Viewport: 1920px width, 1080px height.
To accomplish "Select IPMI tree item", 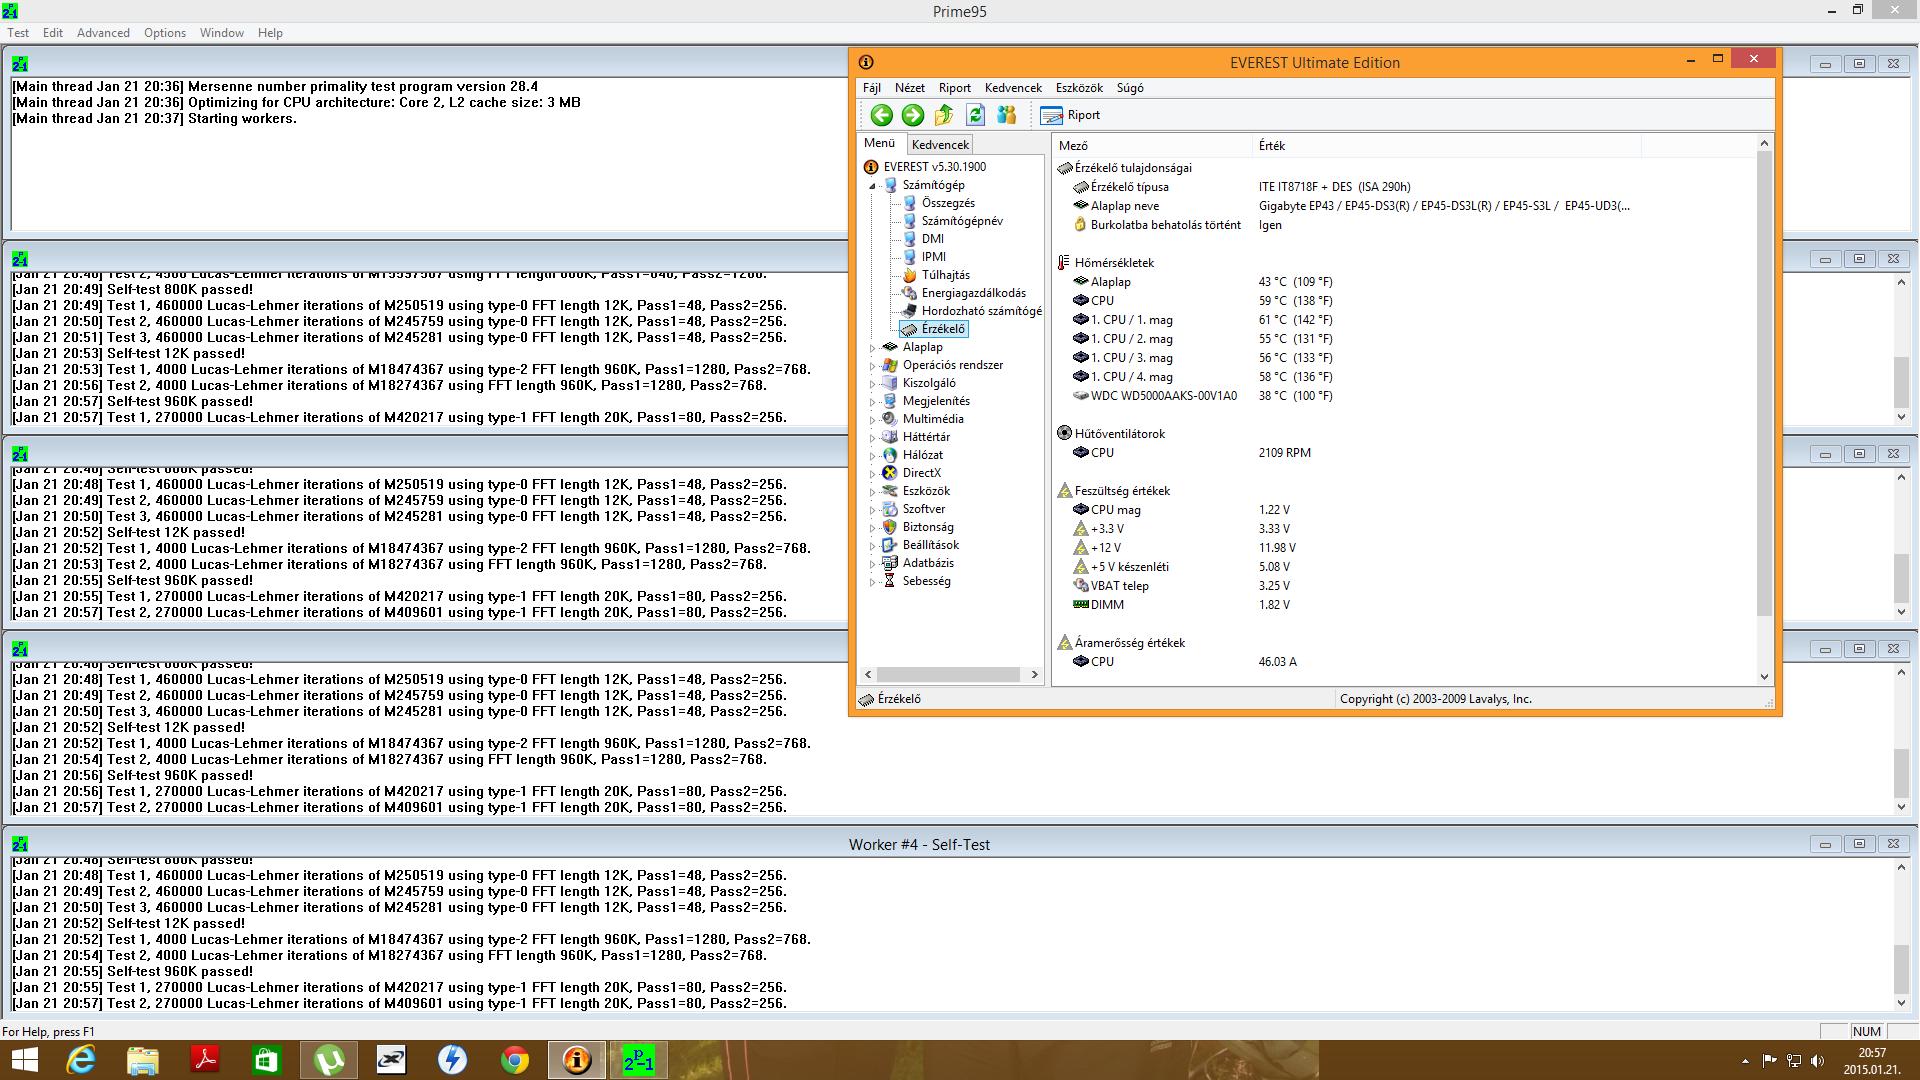I will coord(933,257).
